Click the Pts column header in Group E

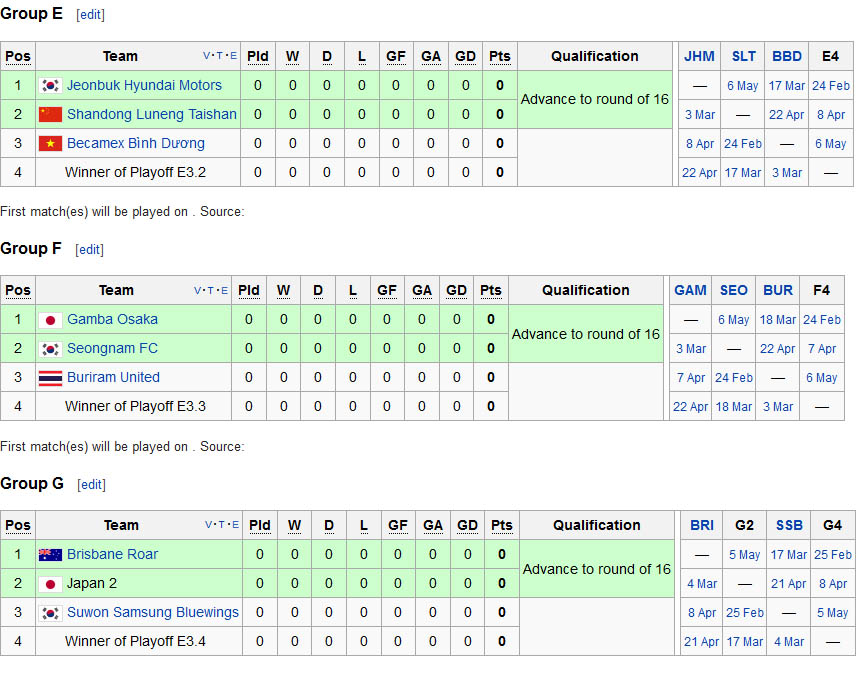pyautogui.click(x=500, y=57)
